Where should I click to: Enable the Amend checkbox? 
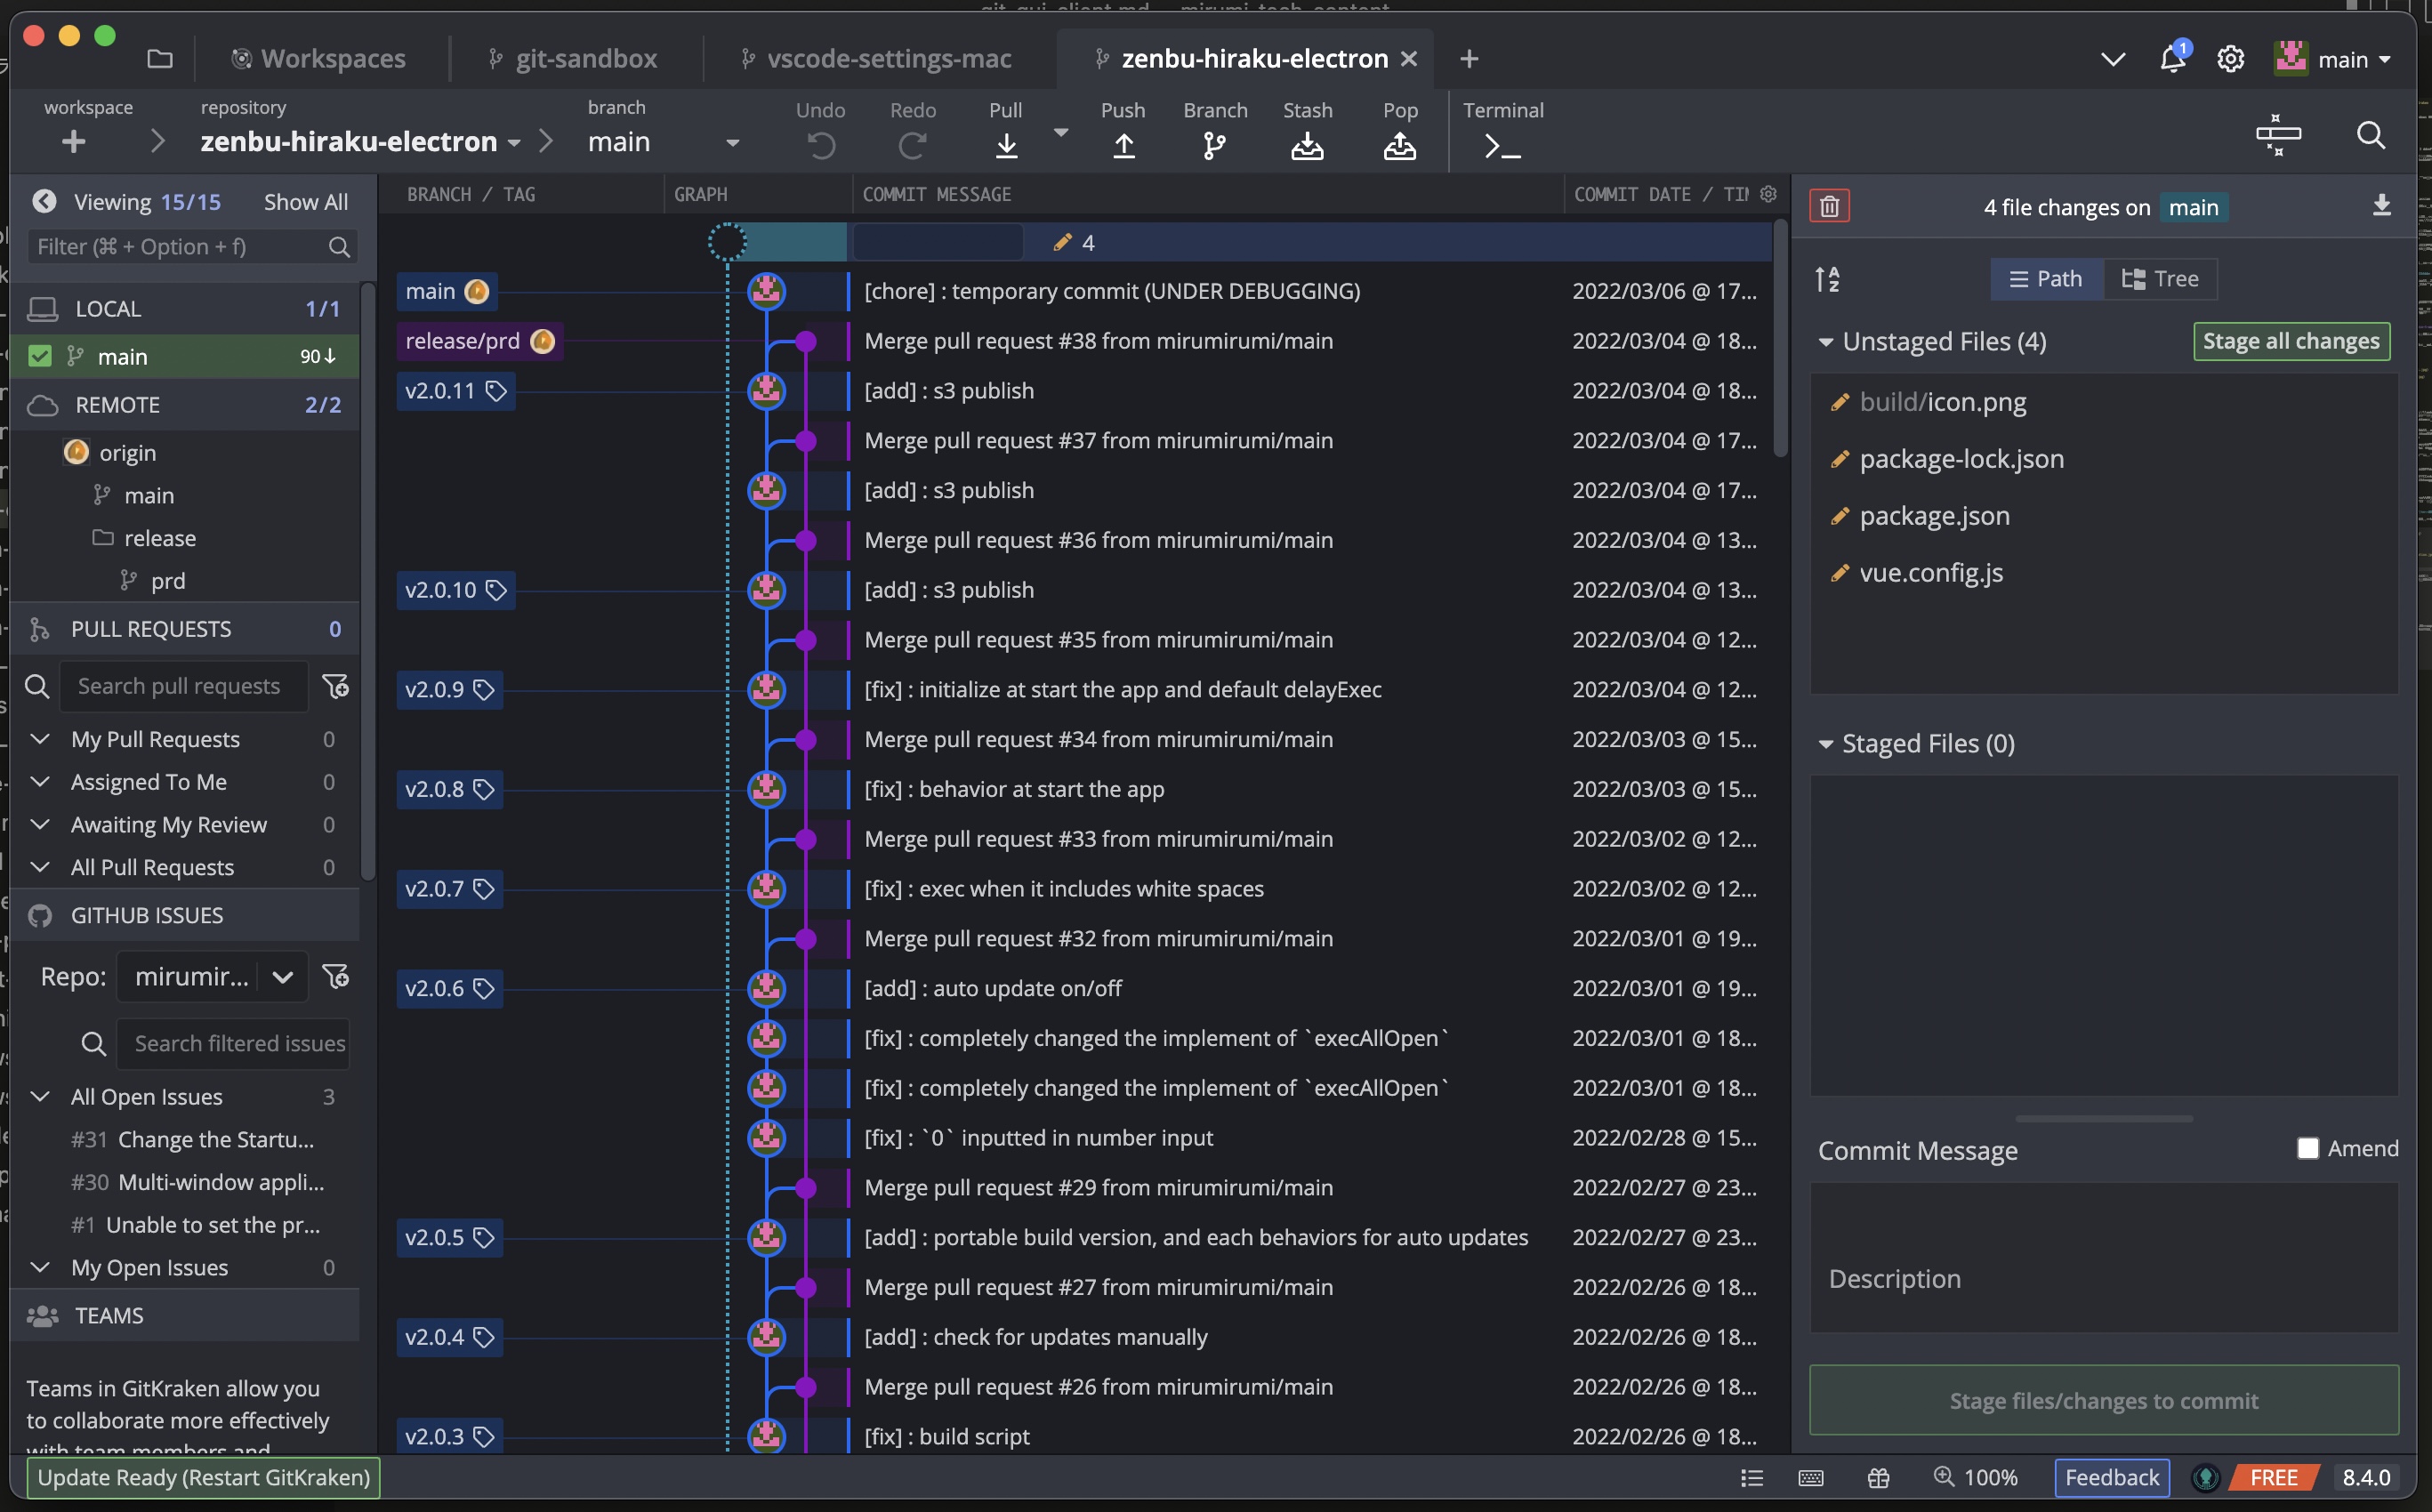point(2307,1148)
